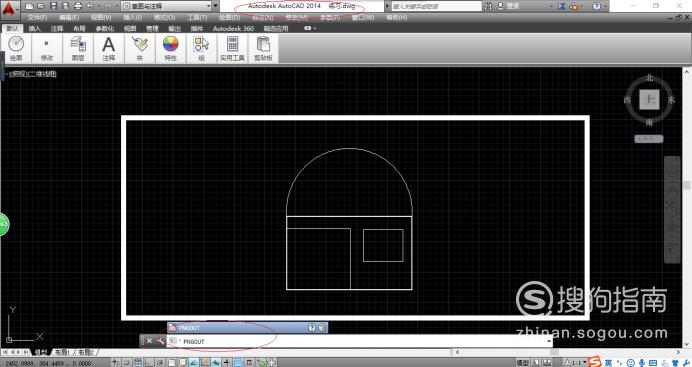Toggle the 模型 model space status button
The width and height of the screenshot is (692, 367).
point(522,363)
